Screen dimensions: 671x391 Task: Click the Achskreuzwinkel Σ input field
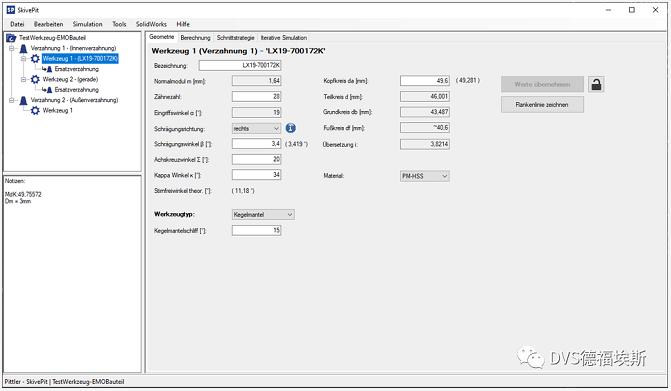256,159
